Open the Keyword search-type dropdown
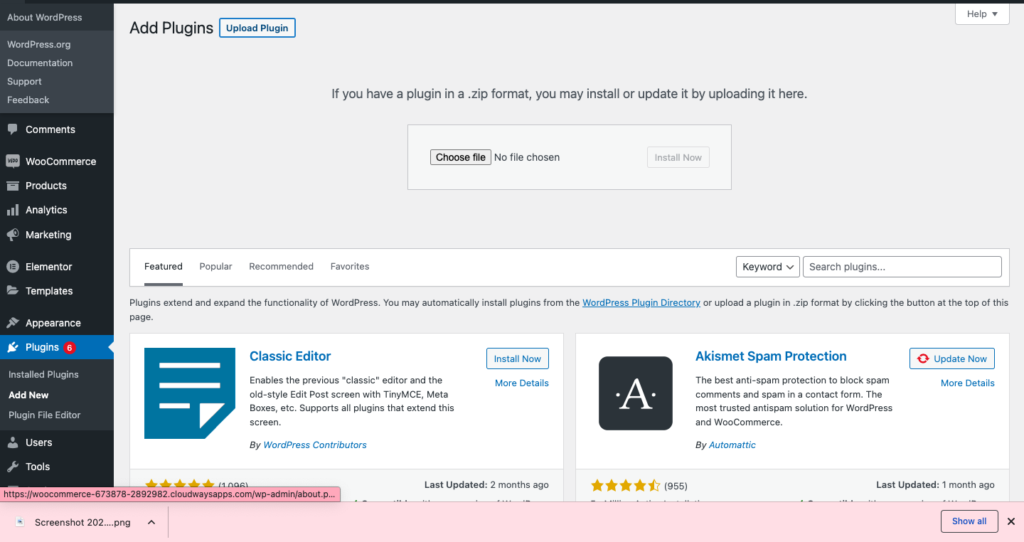 767,266
